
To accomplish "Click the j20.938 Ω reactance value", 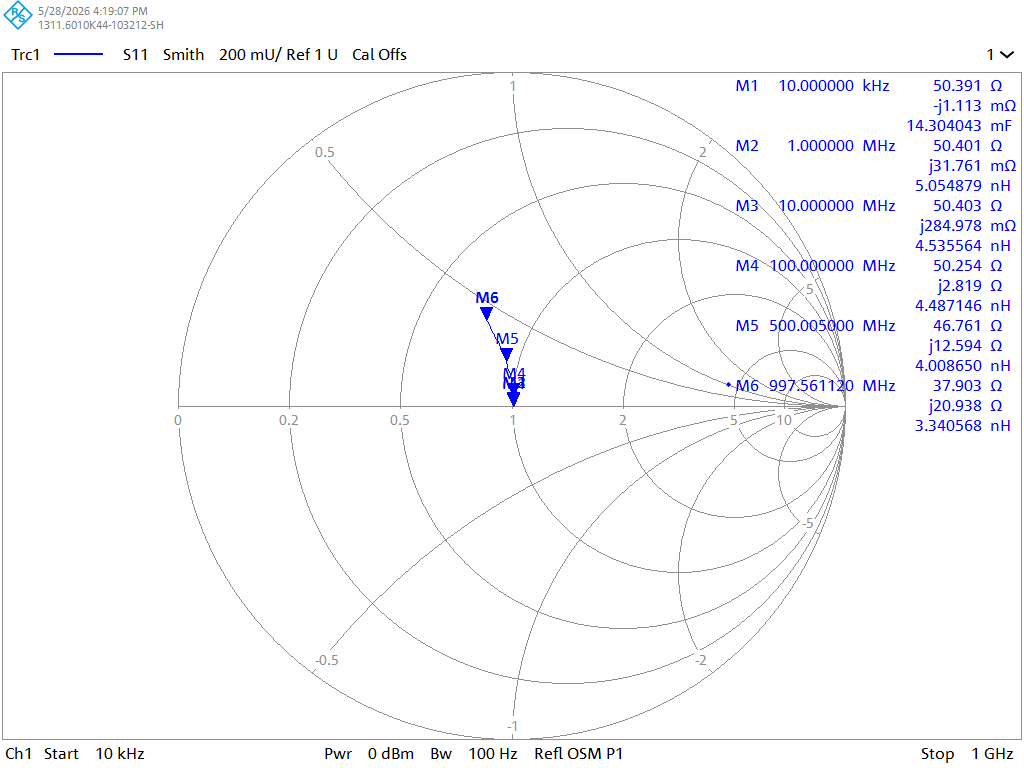I will click(x=965, y=406).
